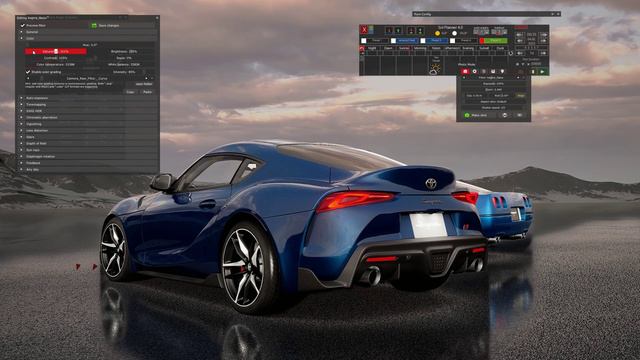Screen dimensions: 640x360
Task: Toggle Enable color grading checkbox
Action: pyautogui.click(x=28, y=72)
